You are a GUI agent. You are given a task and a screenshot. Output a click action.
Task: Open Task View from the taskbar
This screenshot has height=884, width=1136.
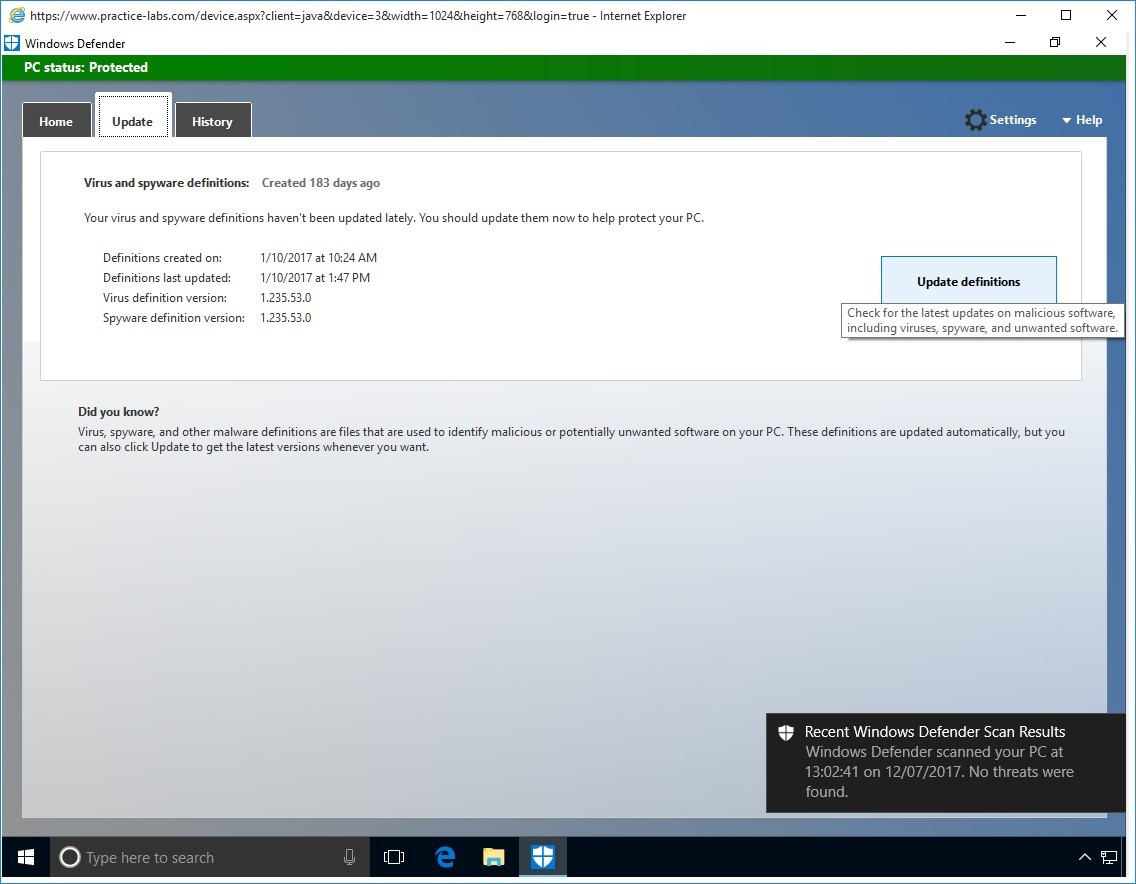(x=393, y=858)
